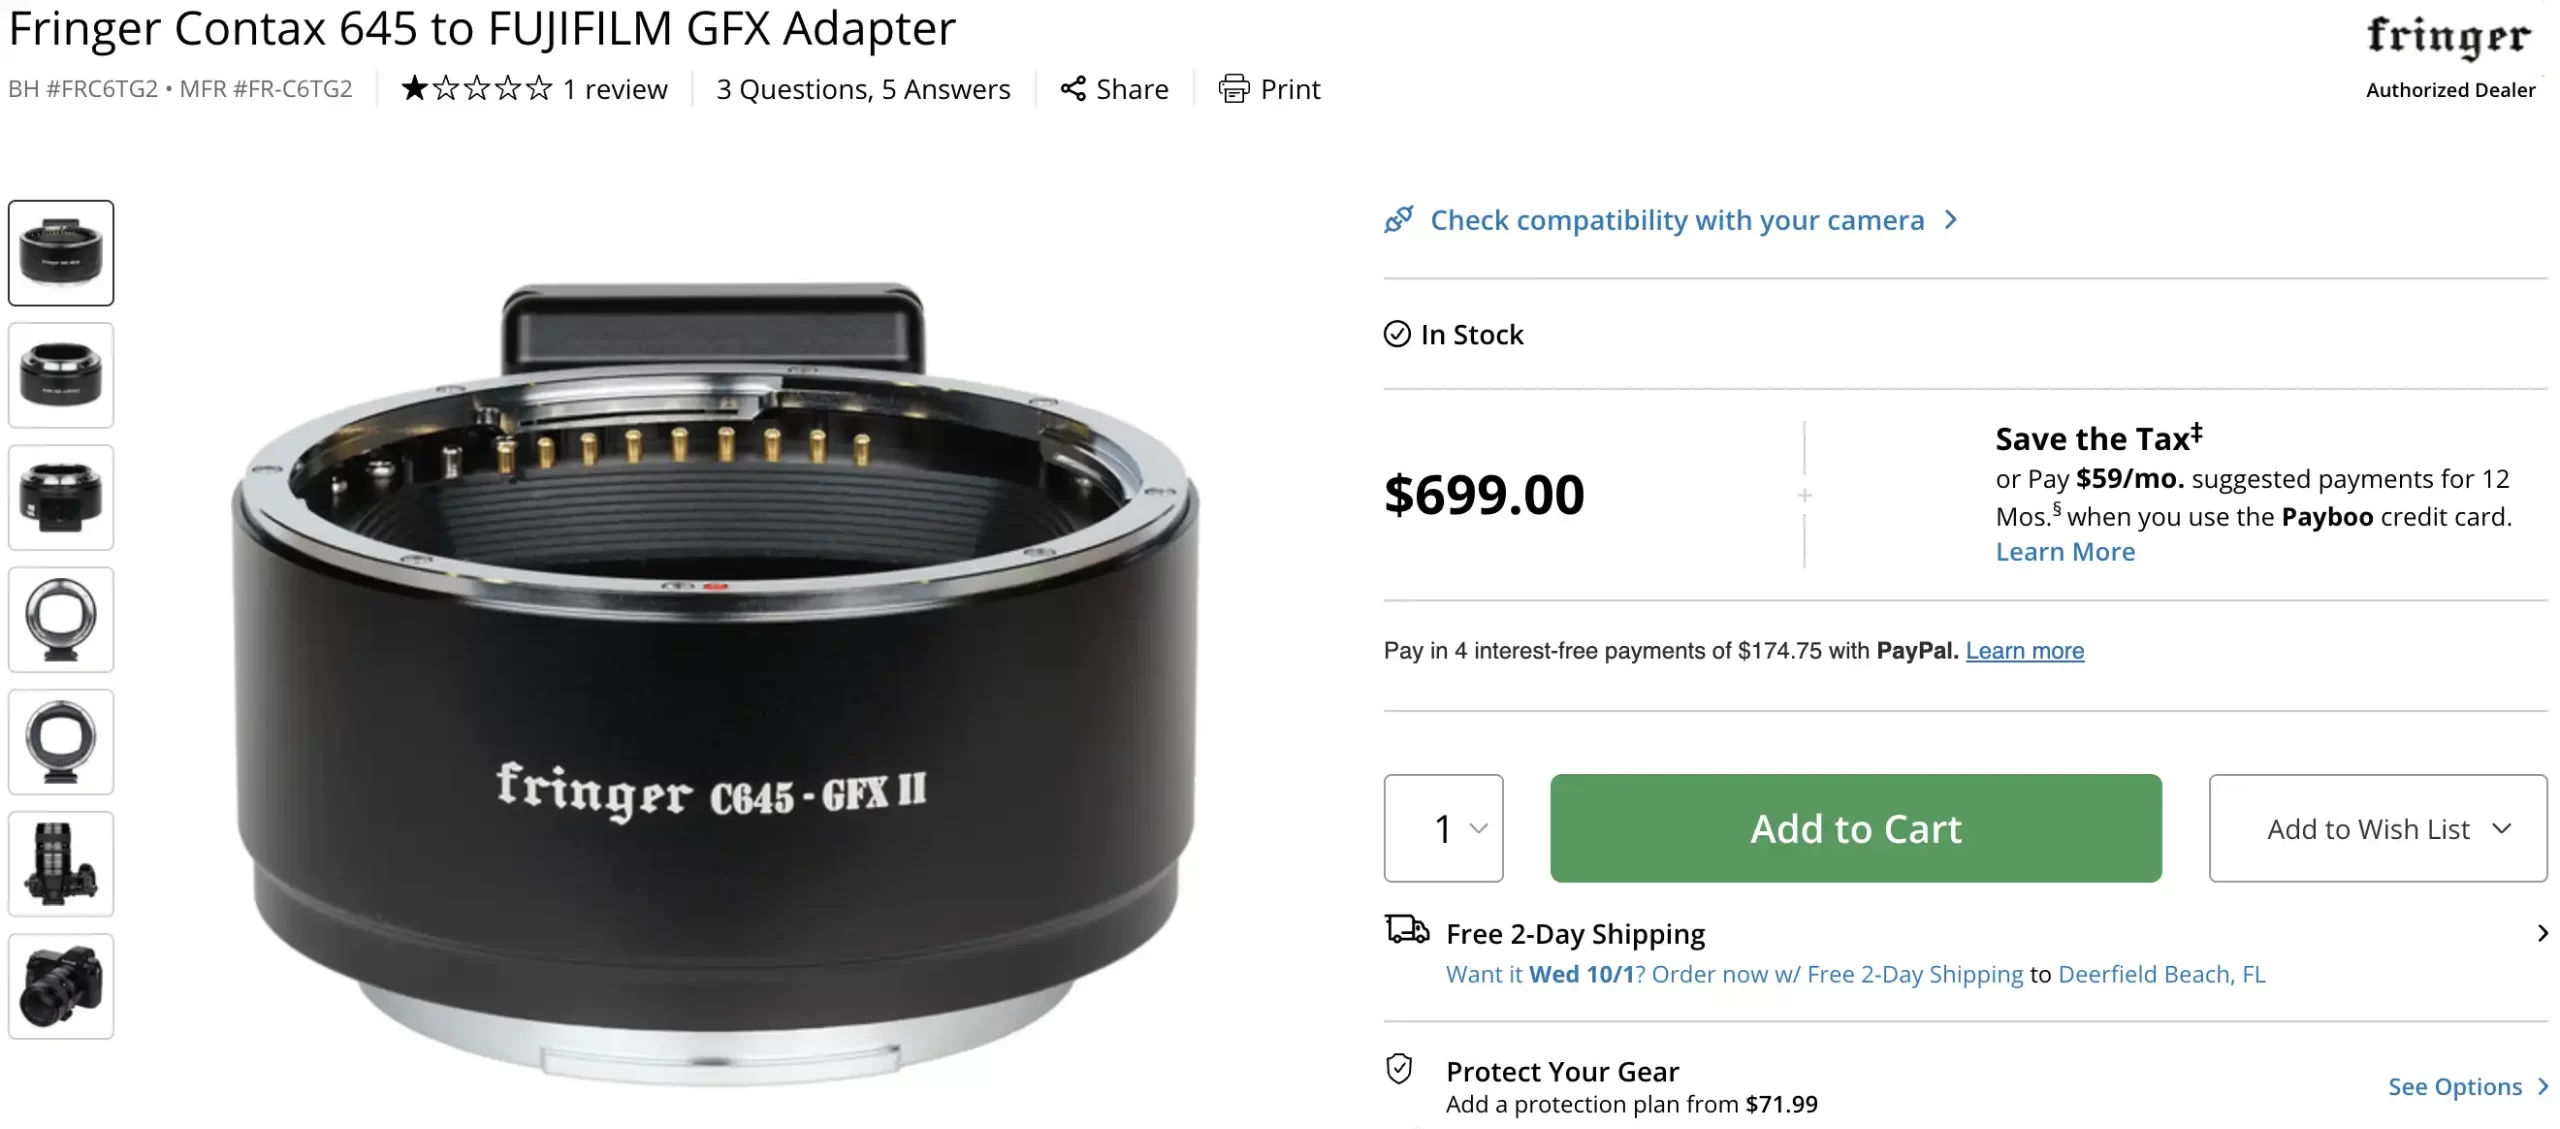2560x1129 pixels.
Task: Select the second adapter thumbnail image
Action: coord(61,375)
